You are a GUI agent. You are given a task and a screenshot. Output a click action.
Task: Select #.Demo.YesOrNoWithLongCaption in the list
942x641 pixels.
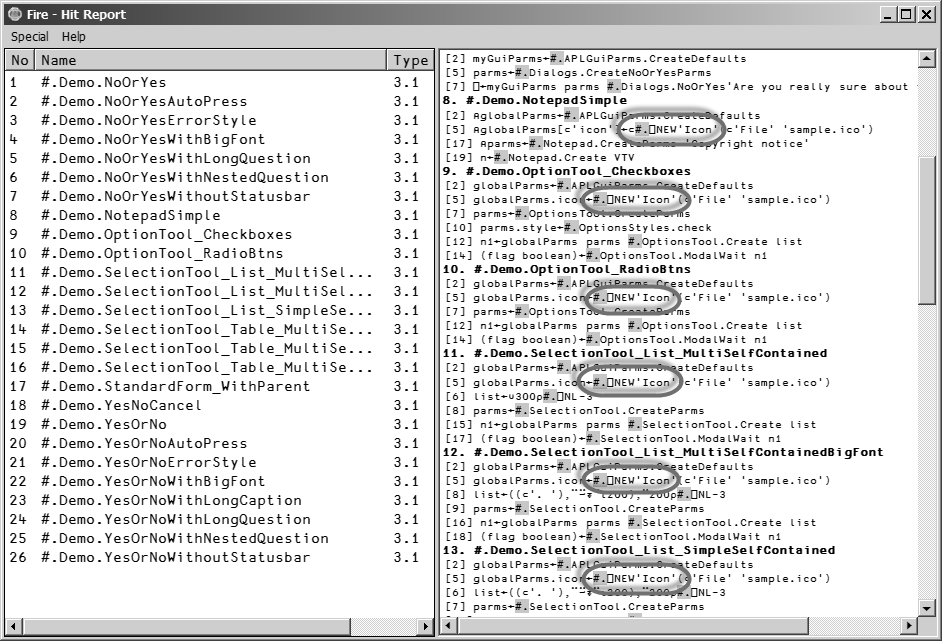click(x=219, y=500)
